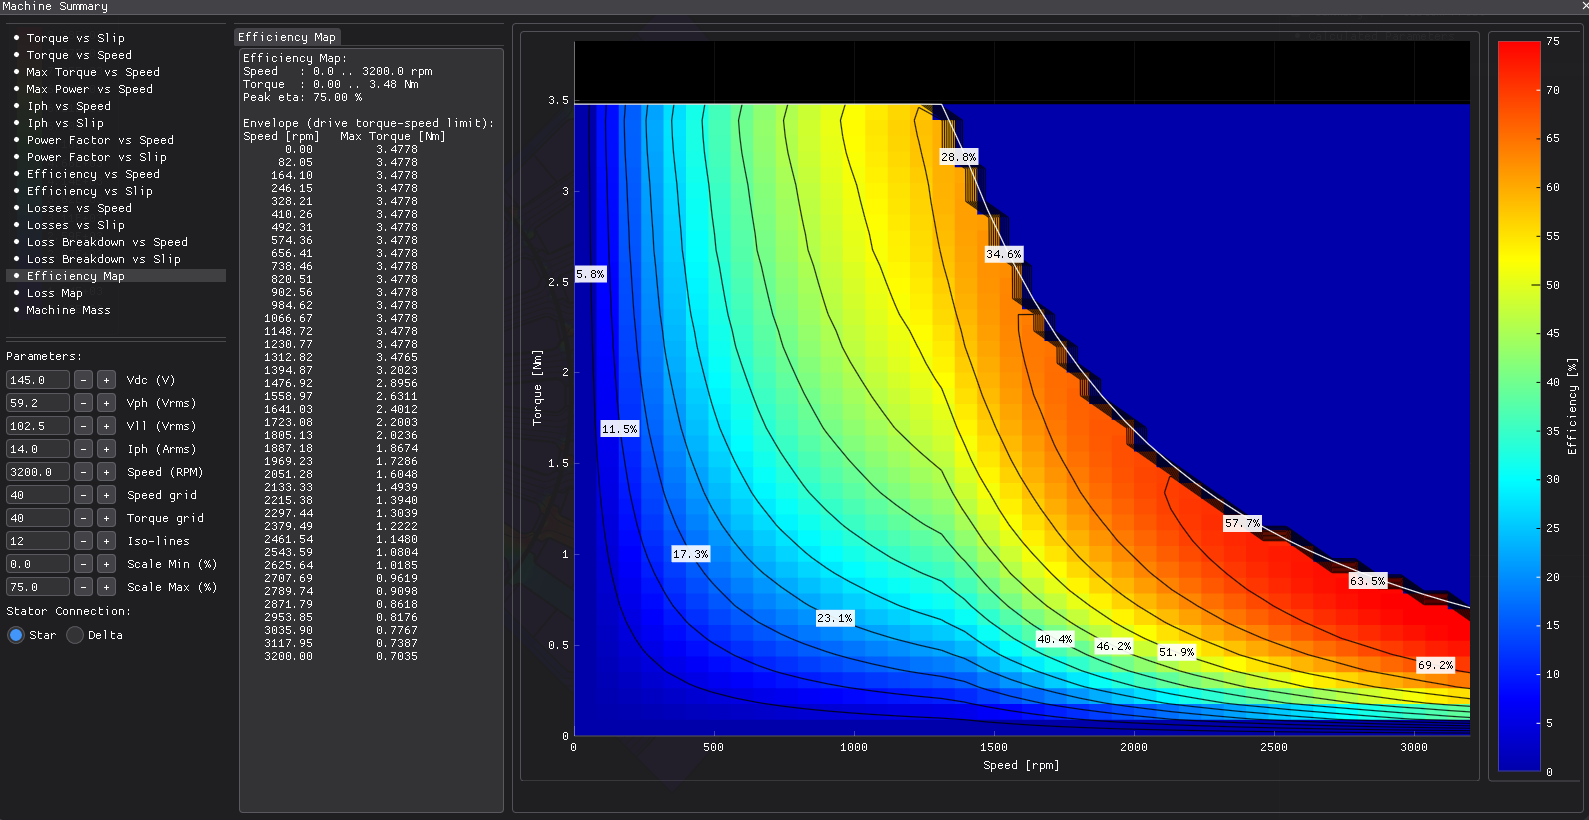1589x820 pixels.
Task: Increase Speed RPM with plus
Action: pyautogui.click(x=106, y=472)
